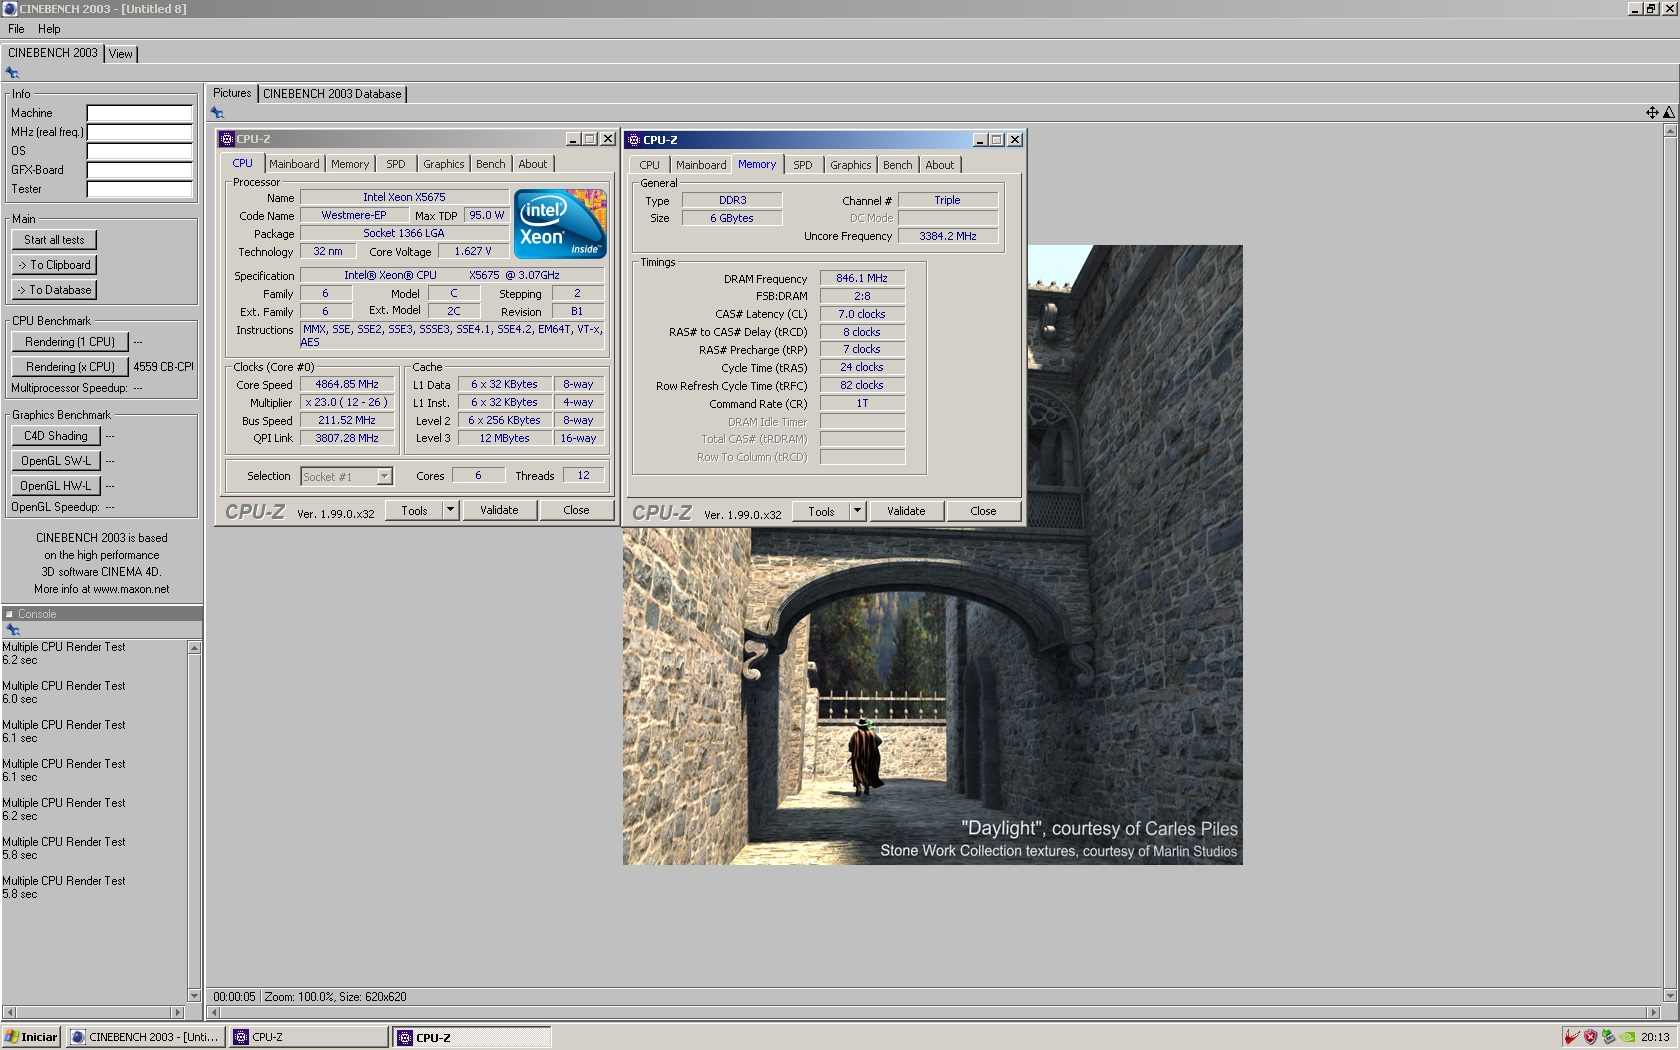Open Bench tab in left CPU-Z window
The height and width of the screenshot is (1050, 1680).
491,164
